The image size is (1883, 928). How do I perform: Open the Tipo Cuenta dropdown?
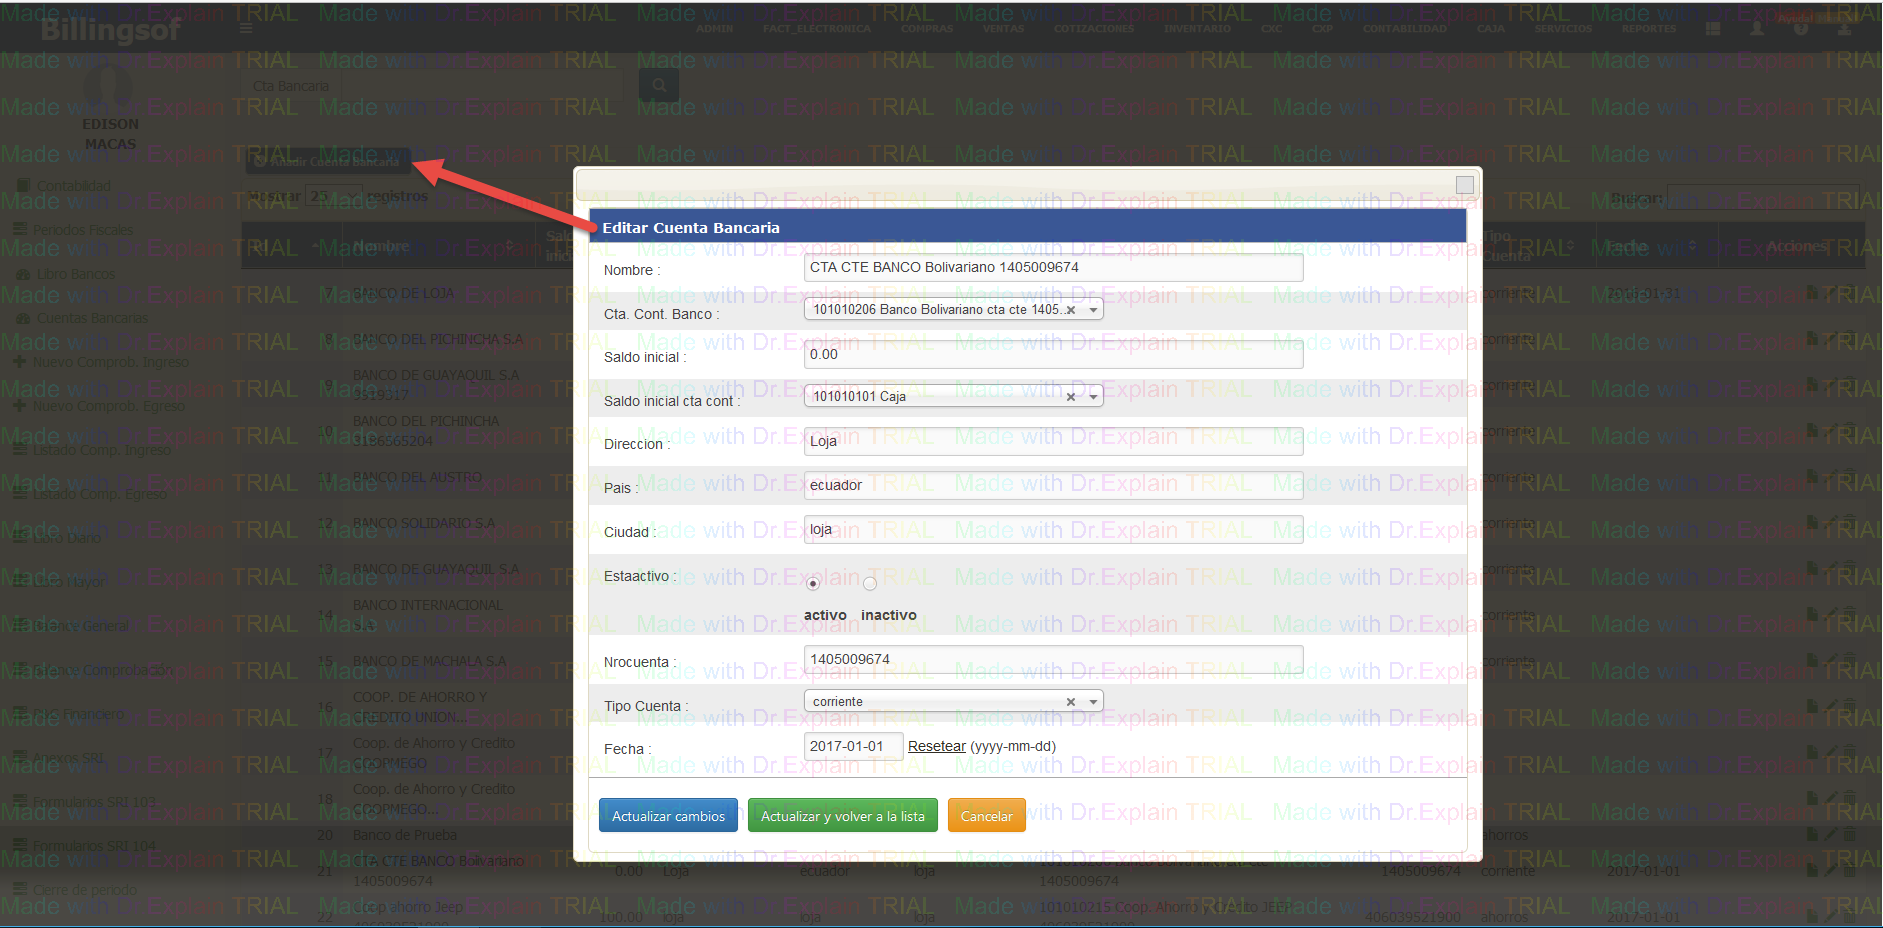point(1093,702)
